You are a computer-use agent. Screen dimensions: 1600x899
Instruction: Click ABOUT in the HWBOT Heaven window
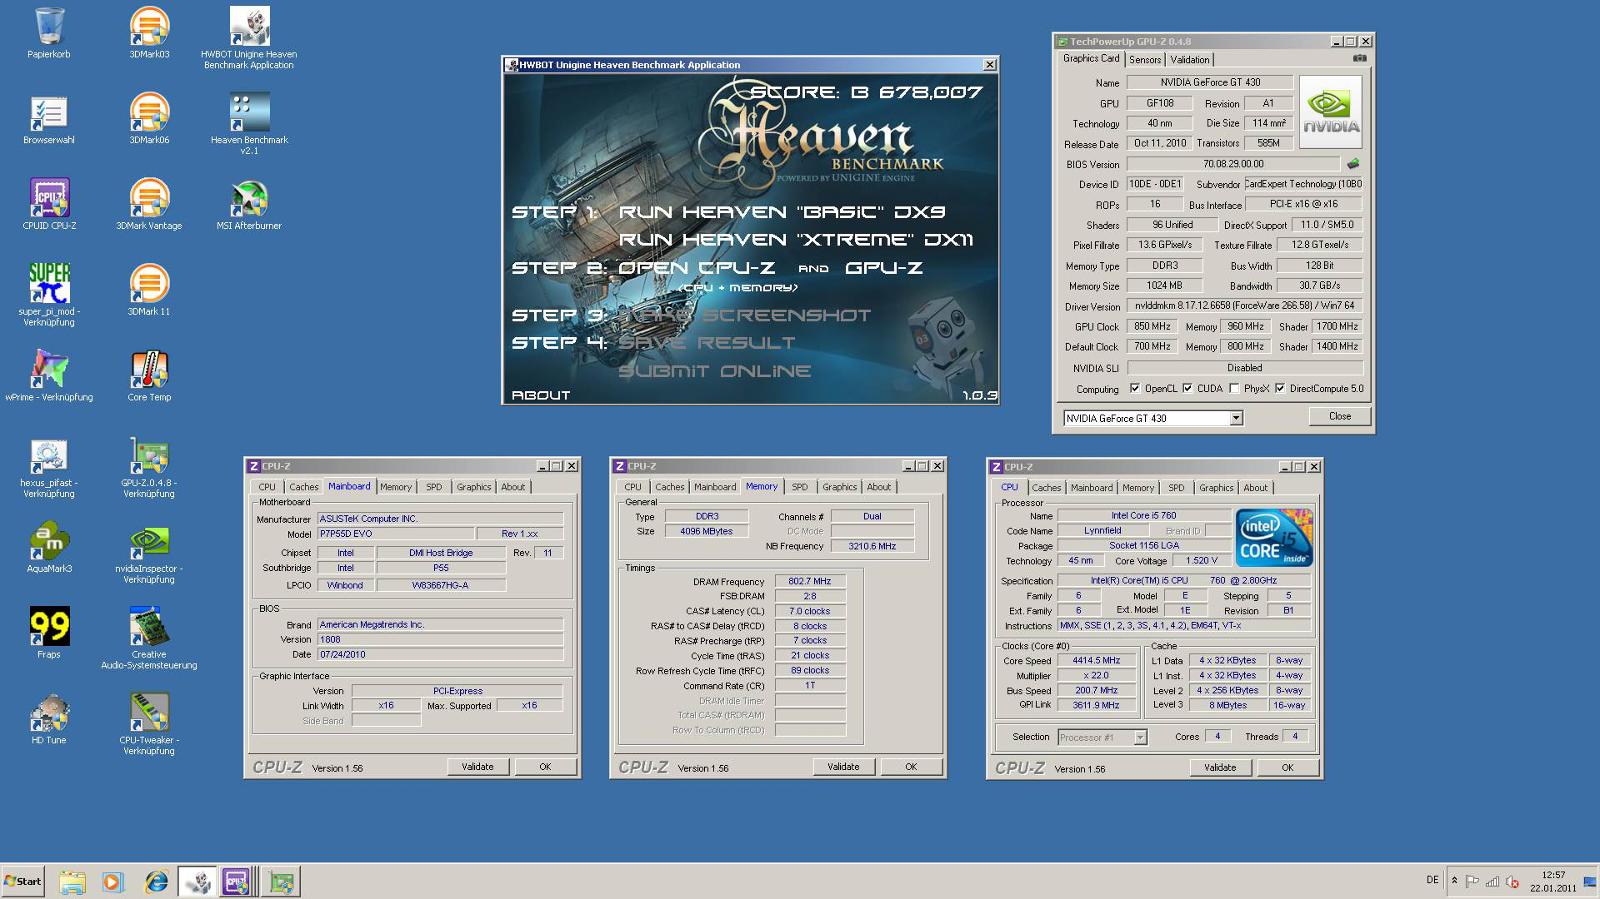540,395
